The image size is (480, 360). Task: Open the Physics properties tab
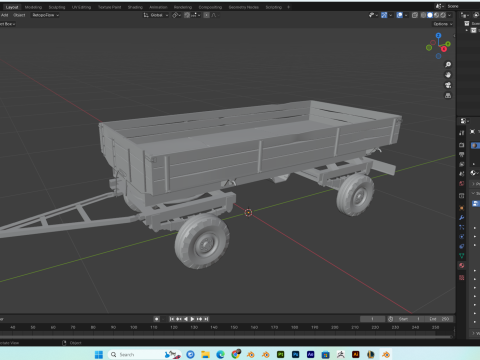point(462,237)
